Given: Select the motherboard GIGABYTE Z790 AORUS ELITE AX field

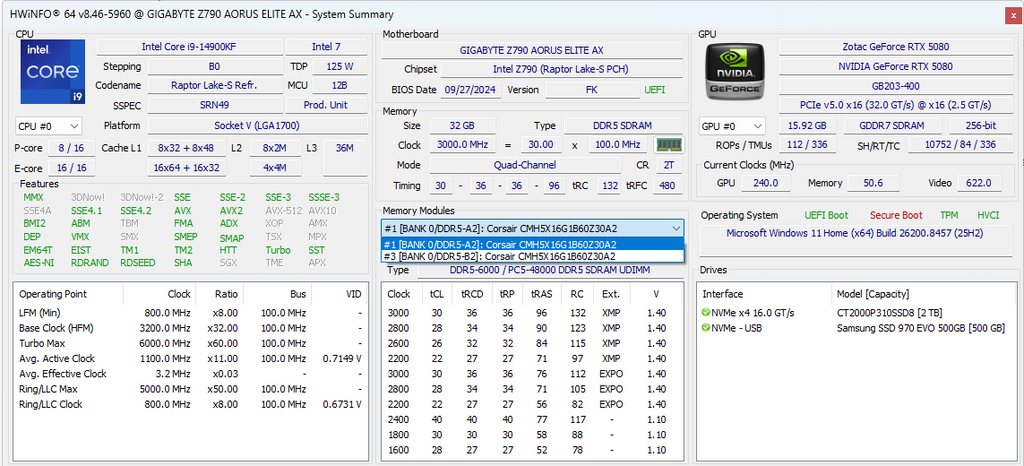Looking at the screenshot, I should tap(532, 50).
